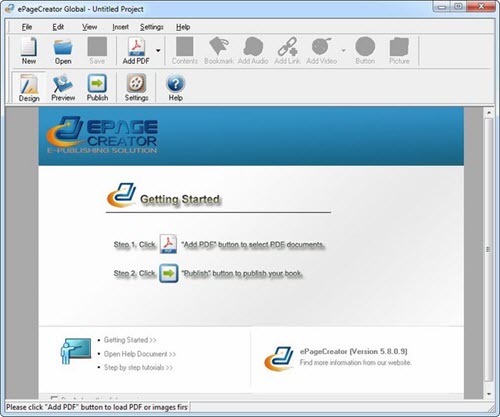
Task: Click "Find more information from our website" link
Action: coord(355,362)
